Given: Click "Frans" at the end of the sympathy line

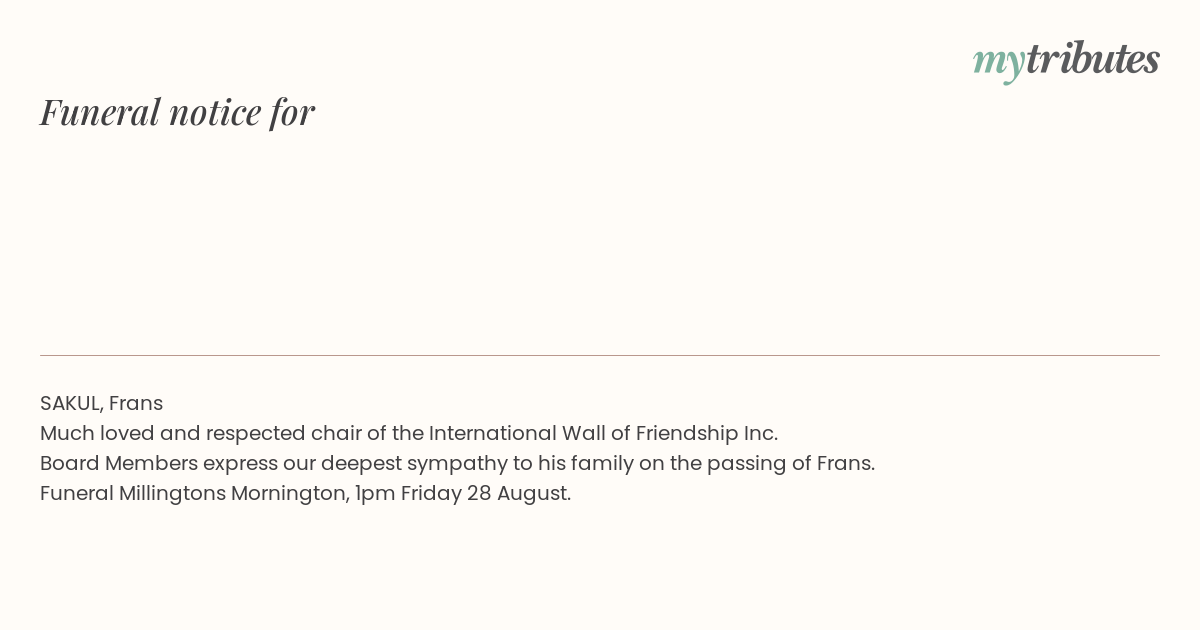Looking at the screenshot, I should (845, 463).
